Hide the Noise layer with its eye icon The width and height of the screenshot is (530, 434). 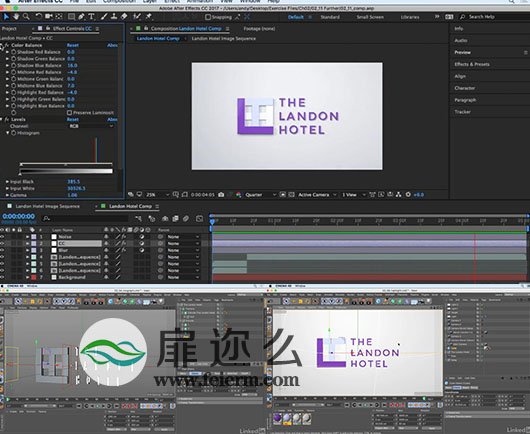[x=2, y=237]
